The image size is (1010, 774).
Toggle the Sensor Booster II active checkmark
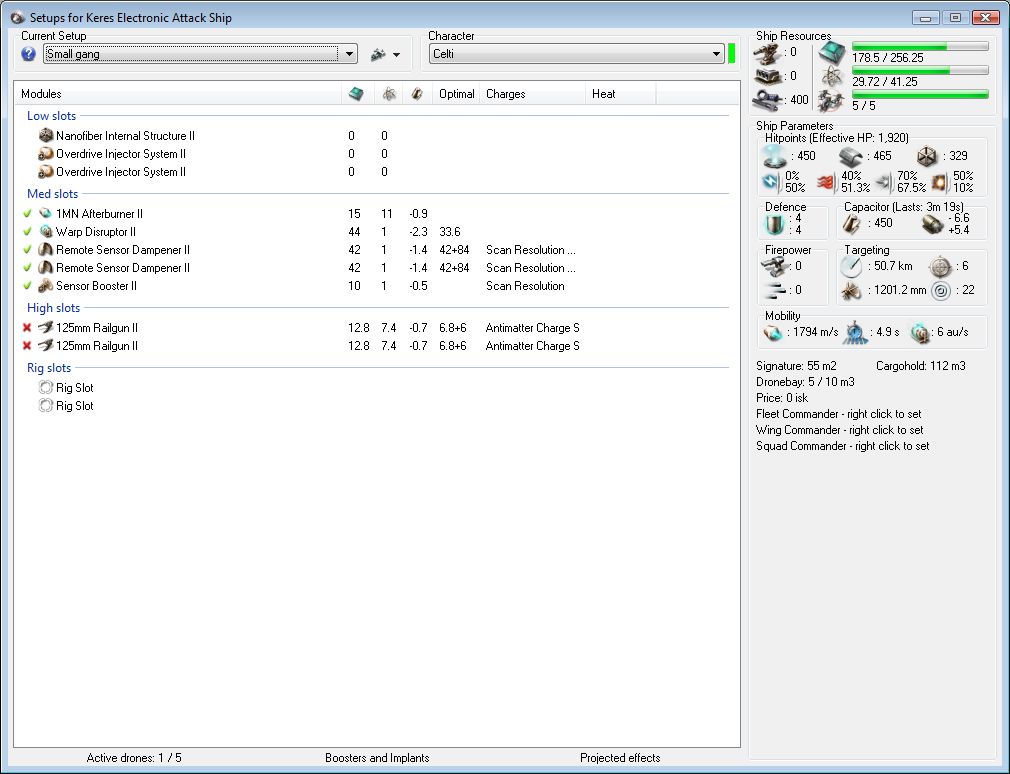(x=27, y=286)
